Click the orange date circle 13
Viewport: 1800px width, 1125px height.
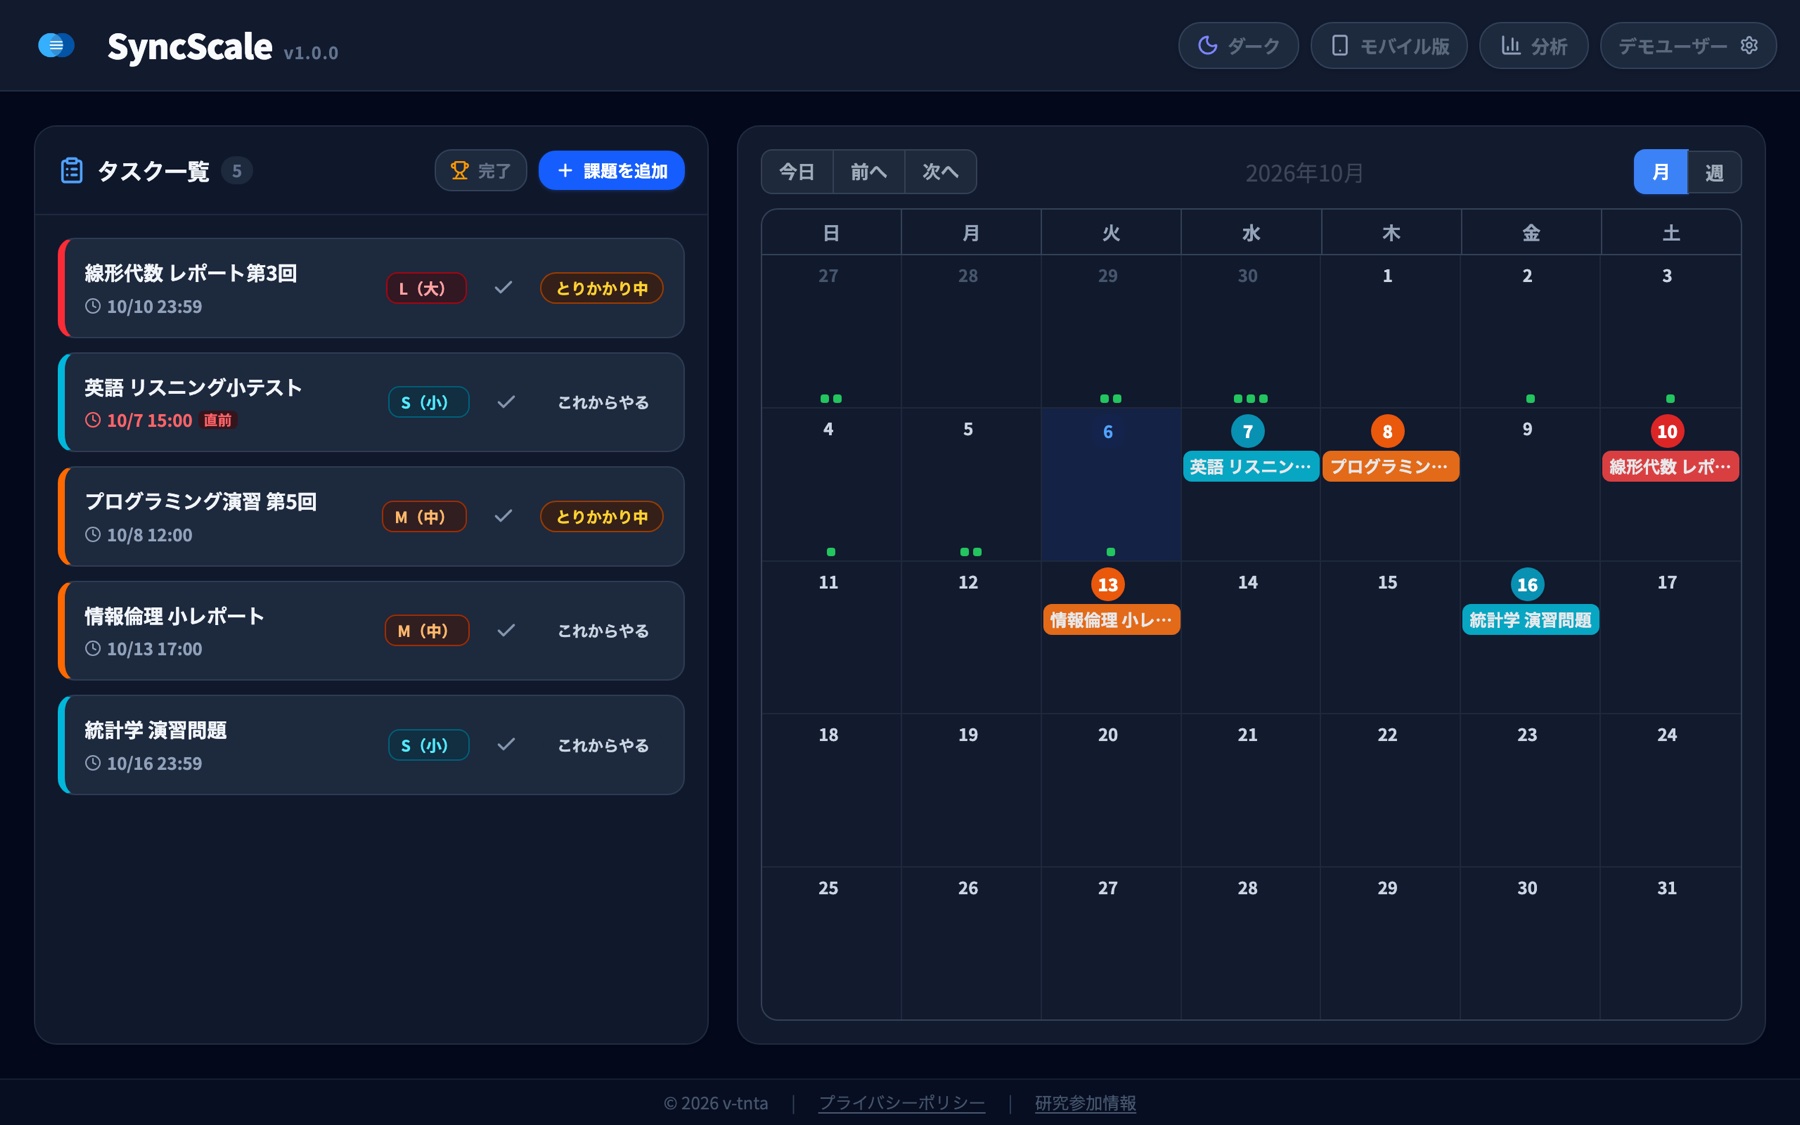pyautogui.click(x=1107, y=584)
